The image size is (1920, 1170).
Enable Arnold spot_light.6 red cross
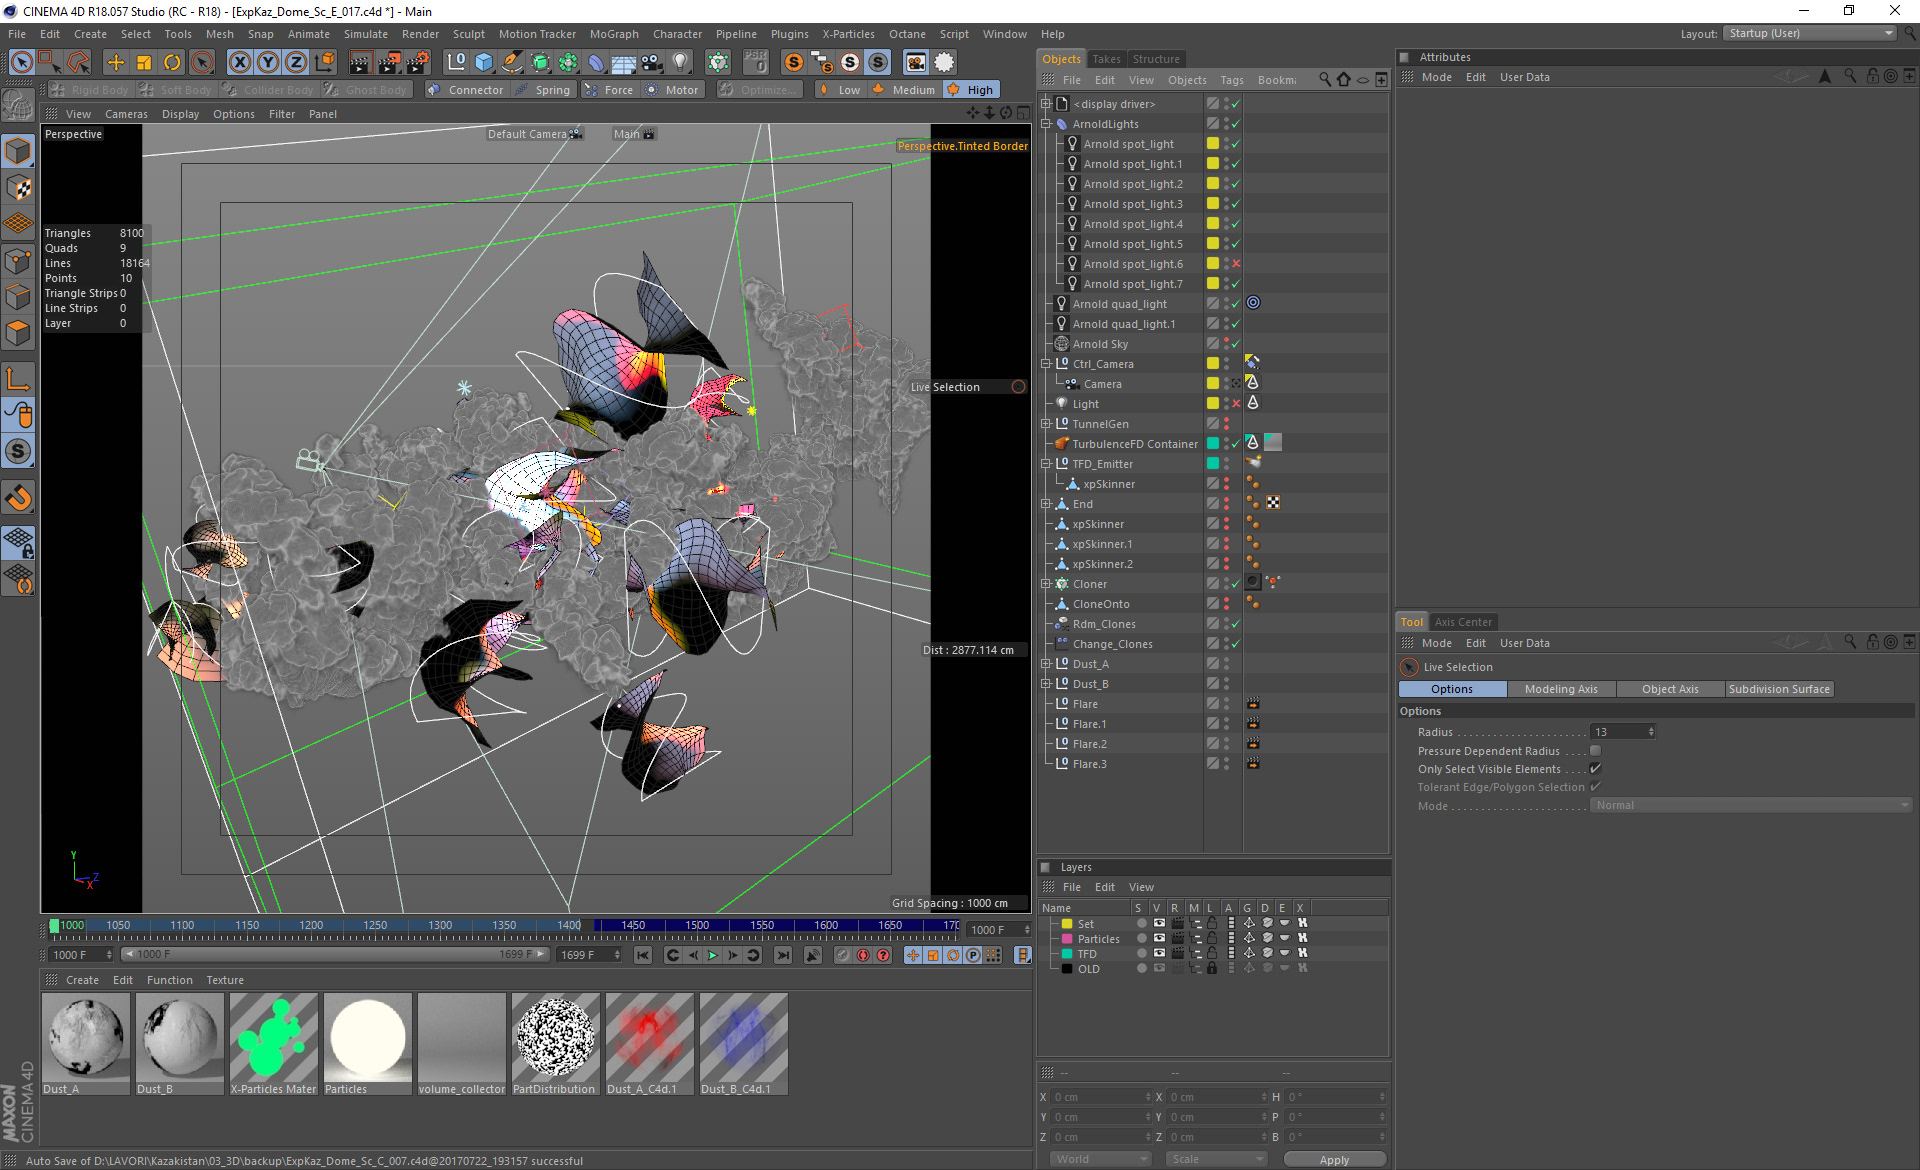(x=1236, y=264)
